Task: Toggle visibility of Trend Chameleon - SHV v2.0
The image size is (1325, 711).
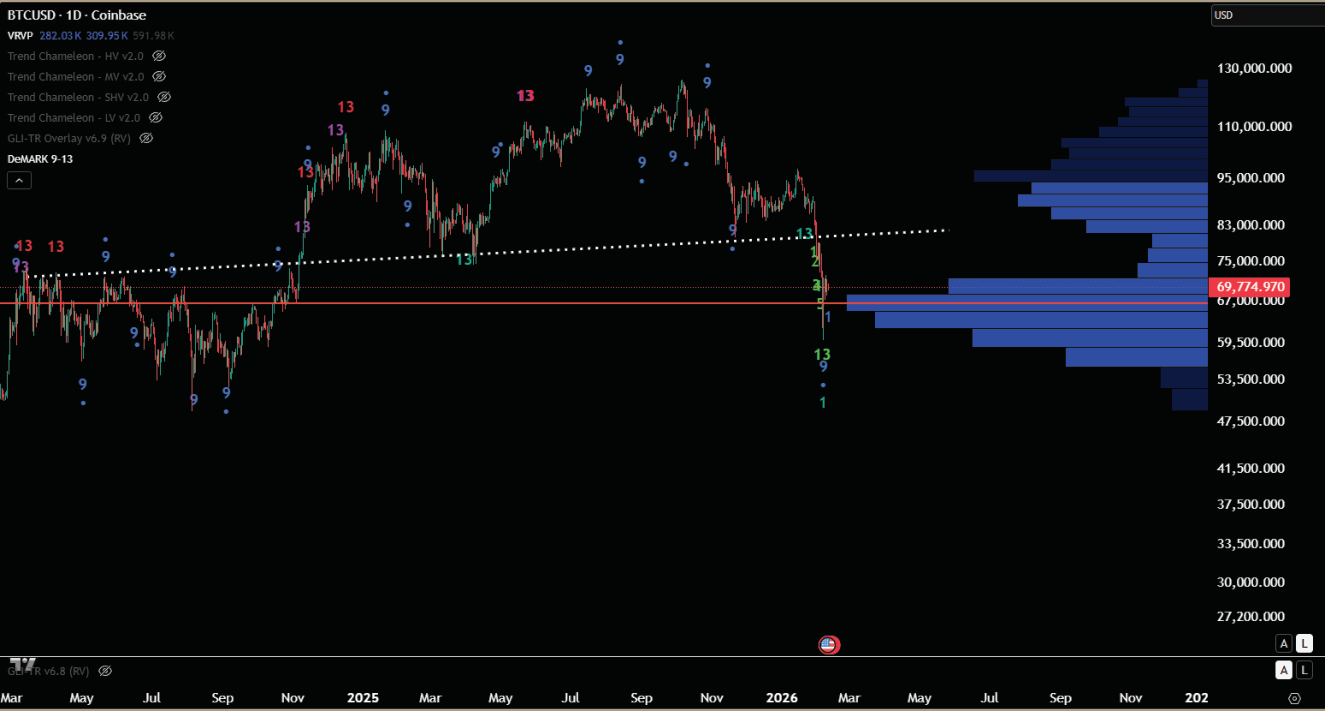Action: (x=164, y=97)
